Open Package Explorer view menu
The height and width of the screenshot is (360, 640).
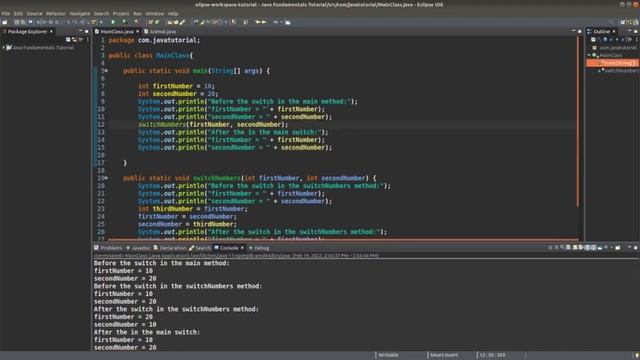(x=87, y=40)
